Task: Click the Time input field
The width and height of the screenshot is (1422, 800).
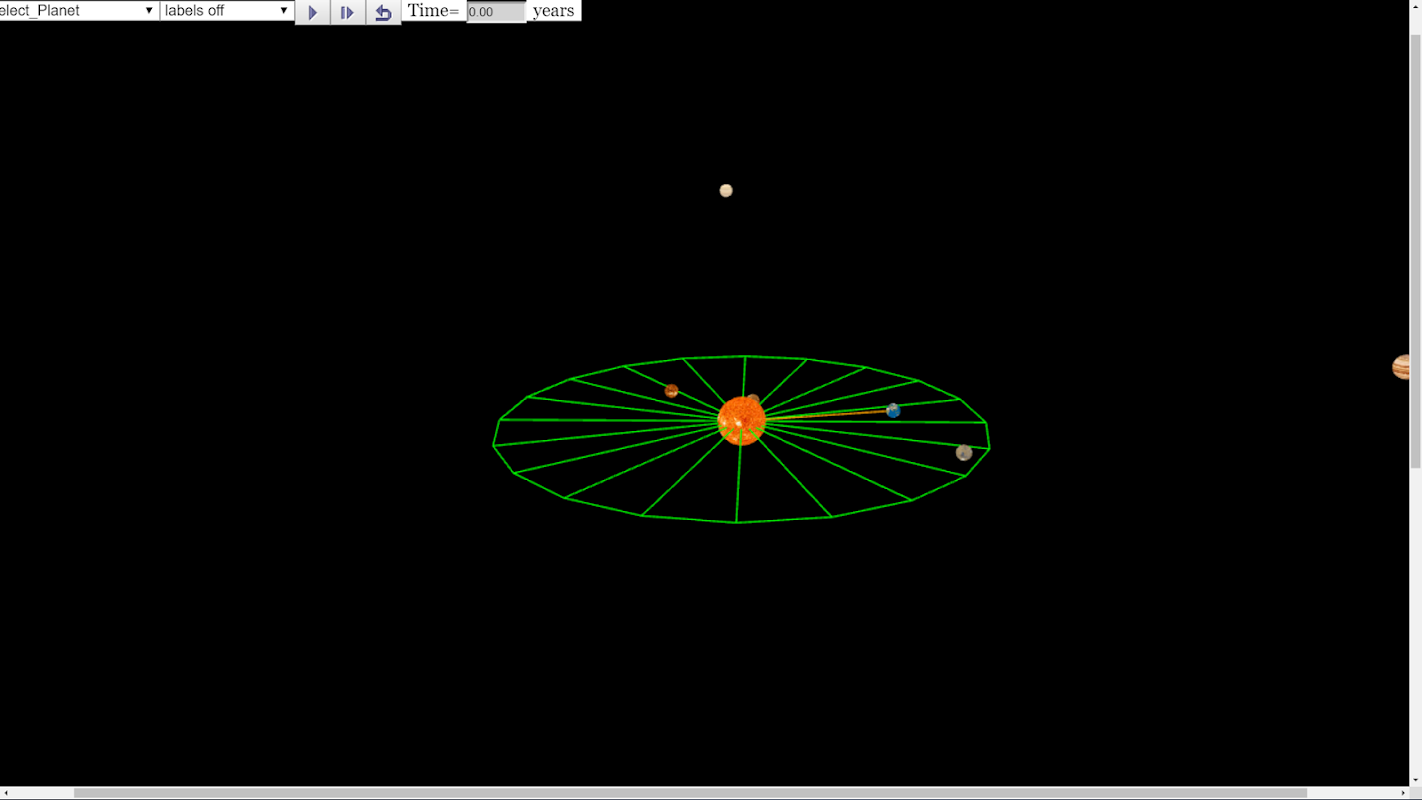Action: 495,12
